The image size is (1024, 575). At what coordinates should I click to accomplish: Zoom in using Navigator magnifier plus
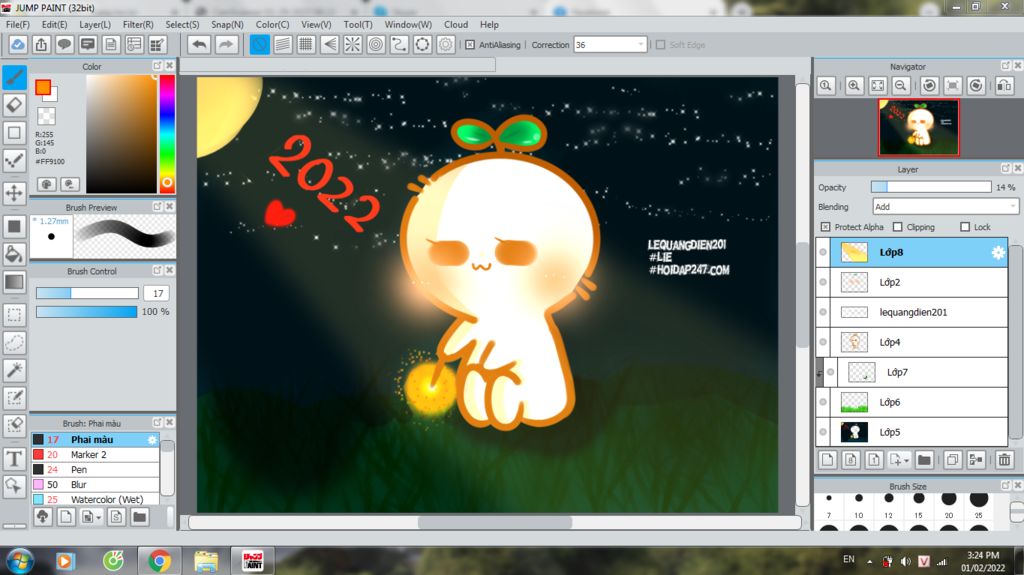854,86
